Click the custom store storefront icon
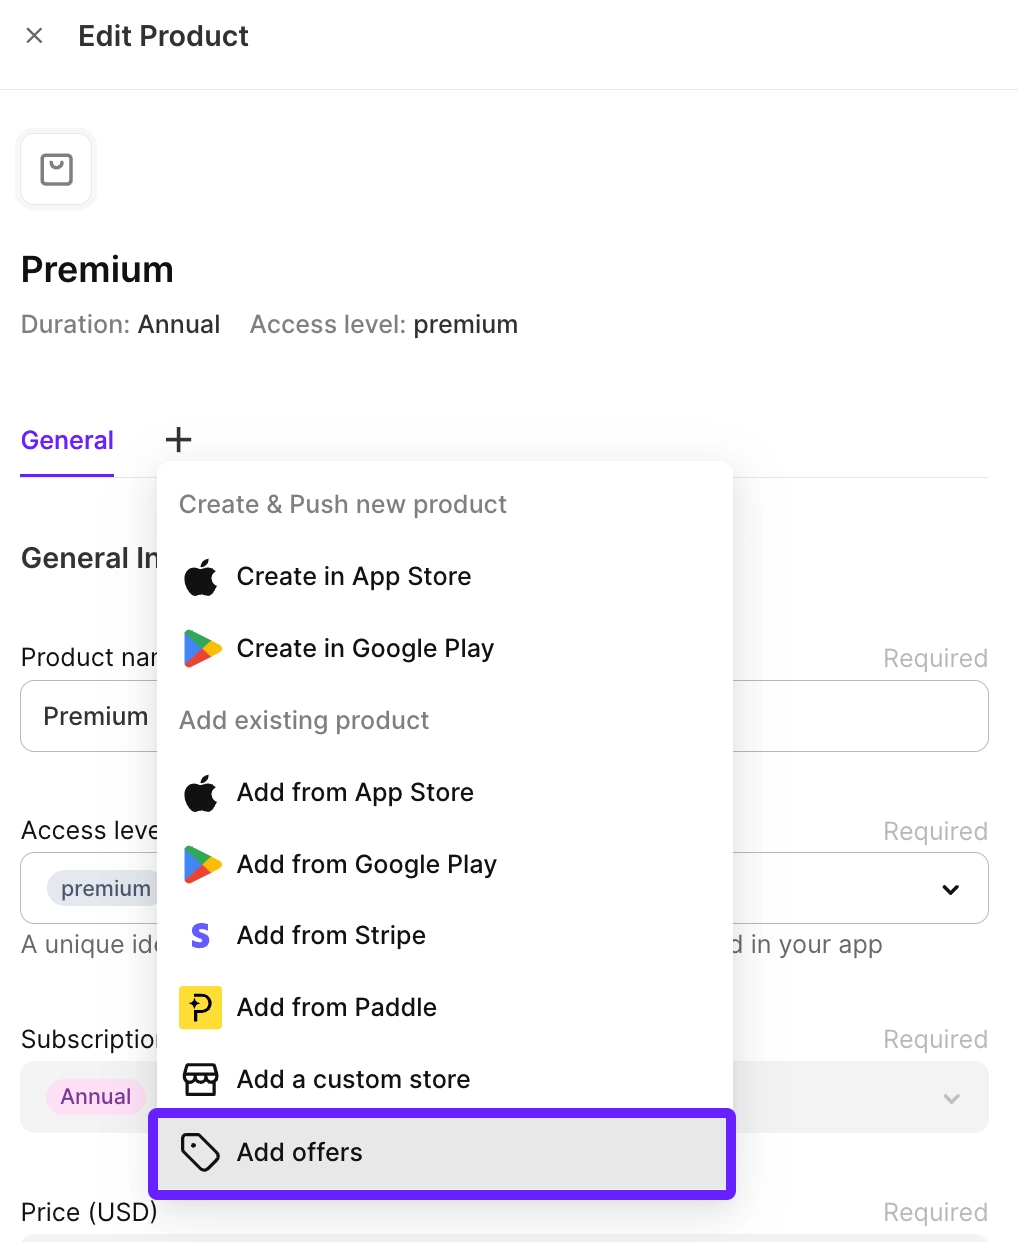 coord(201,1079)
